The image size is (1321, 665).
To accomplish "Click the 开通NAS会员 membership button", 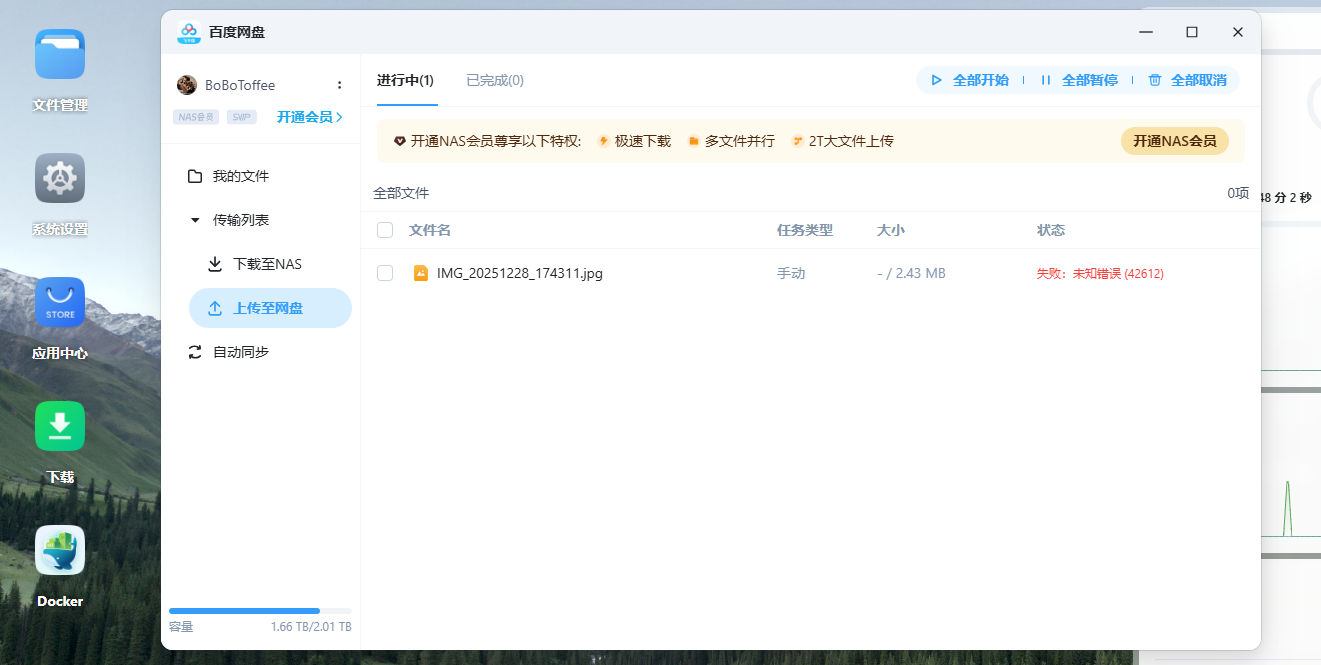I will 1174,141.
